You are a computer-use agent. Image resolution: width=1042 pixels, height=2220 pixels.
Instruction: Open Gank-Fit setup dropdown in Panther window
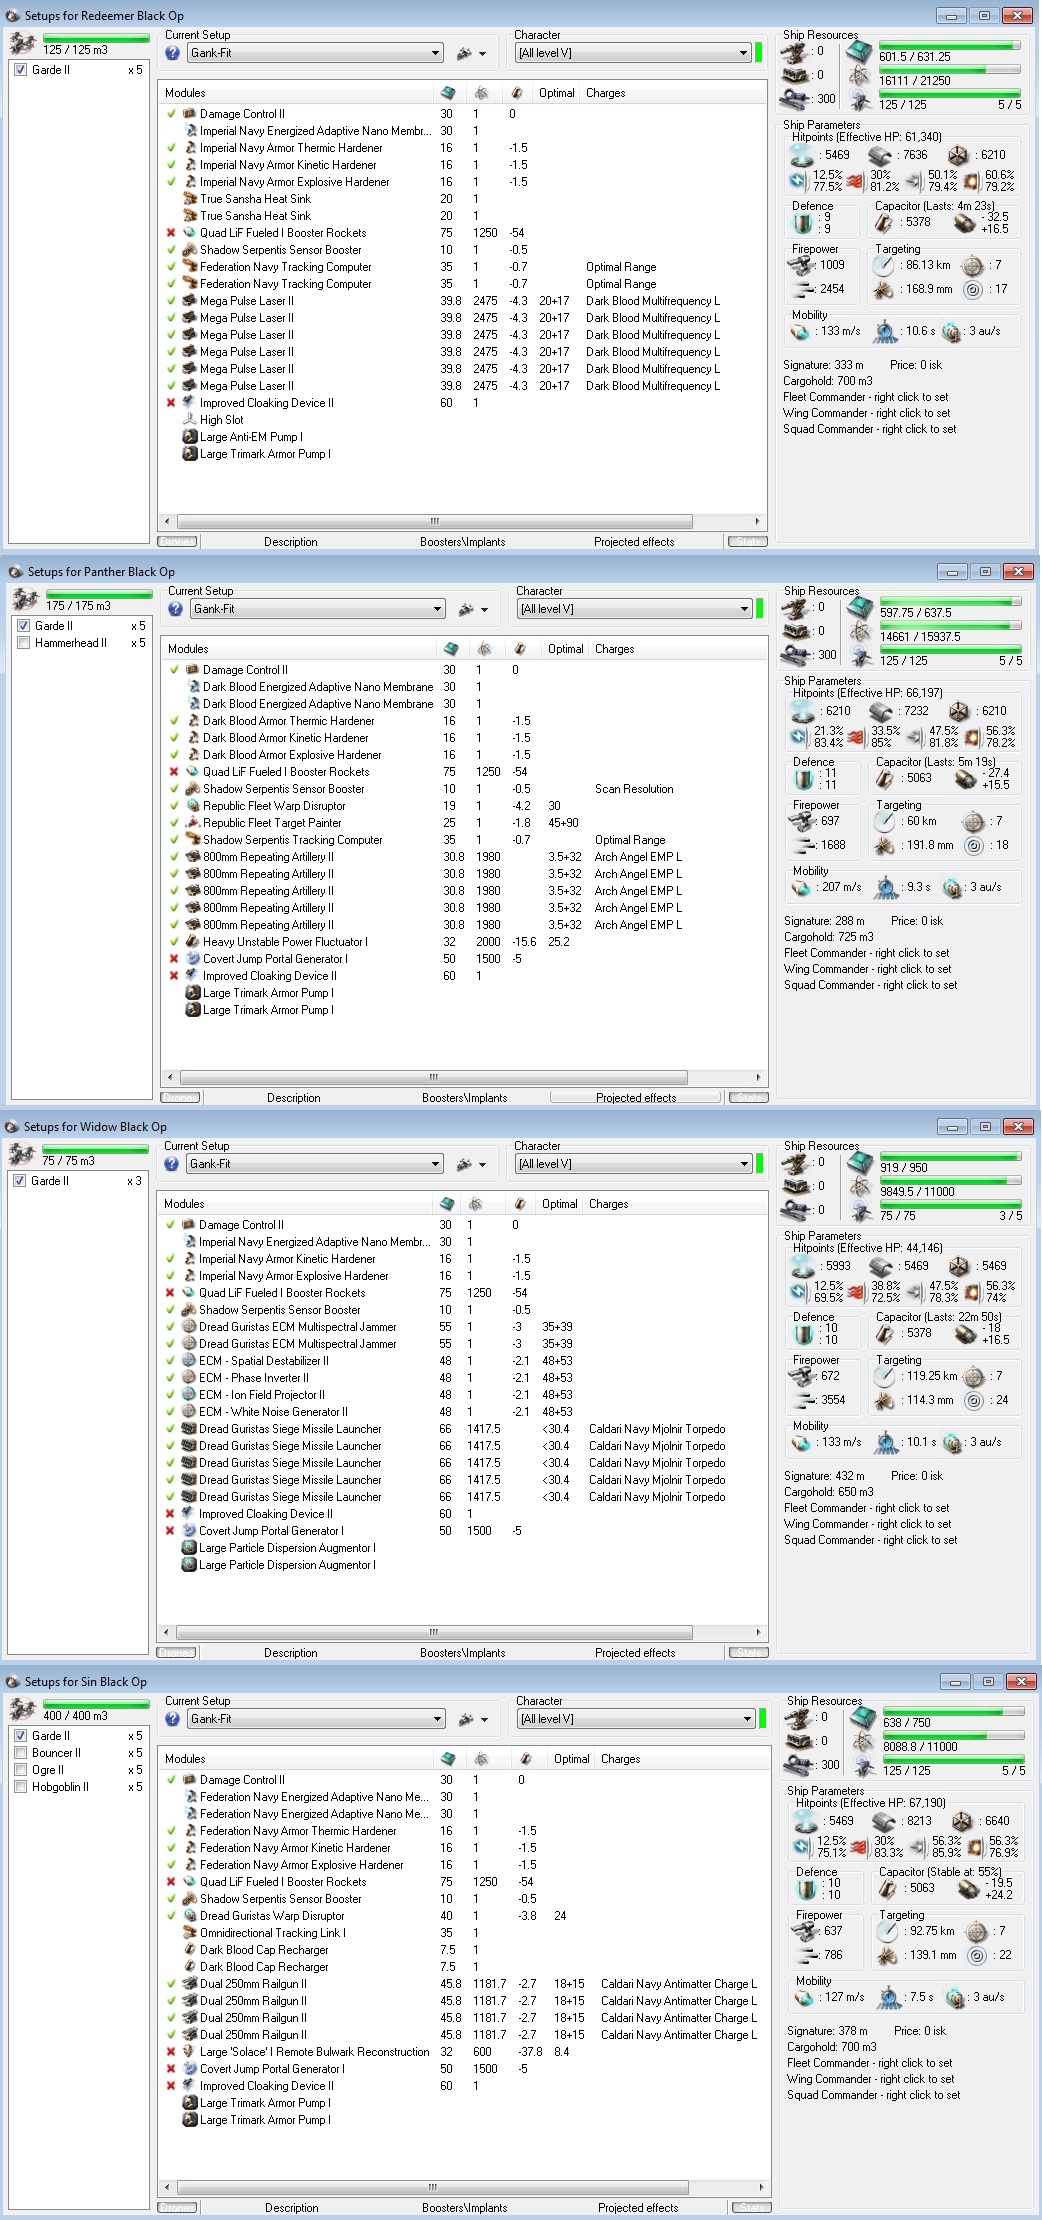pos(317,609)
